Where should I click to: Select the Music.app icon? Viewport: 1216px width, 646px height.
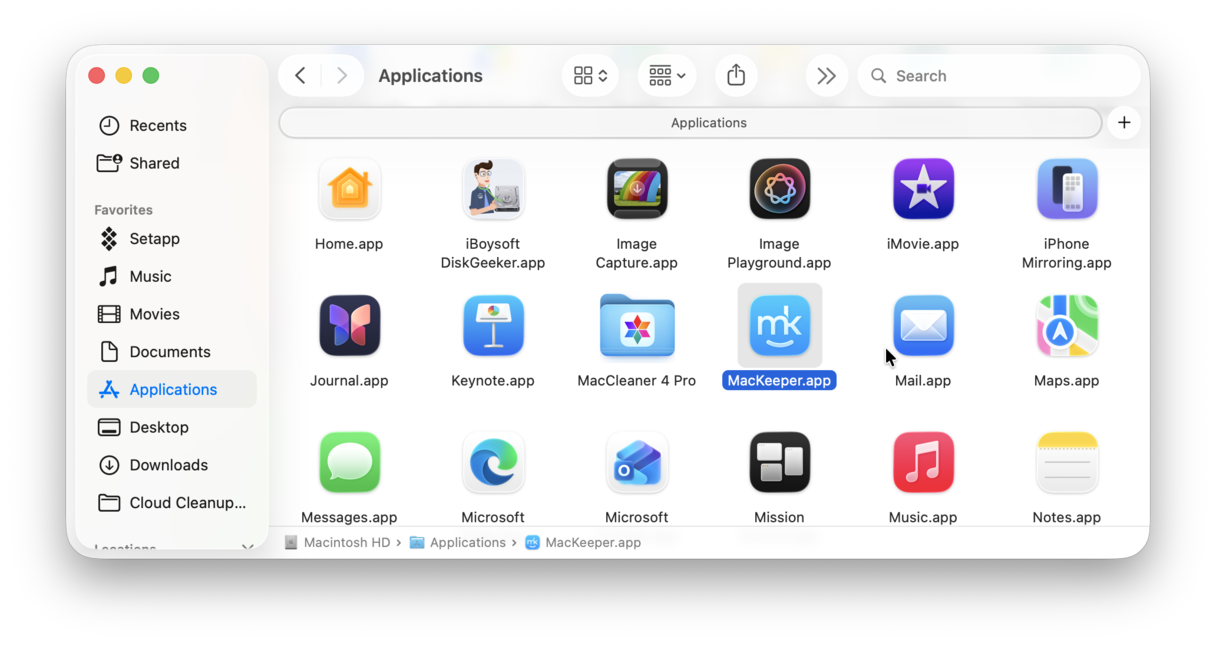pos(923,463)
